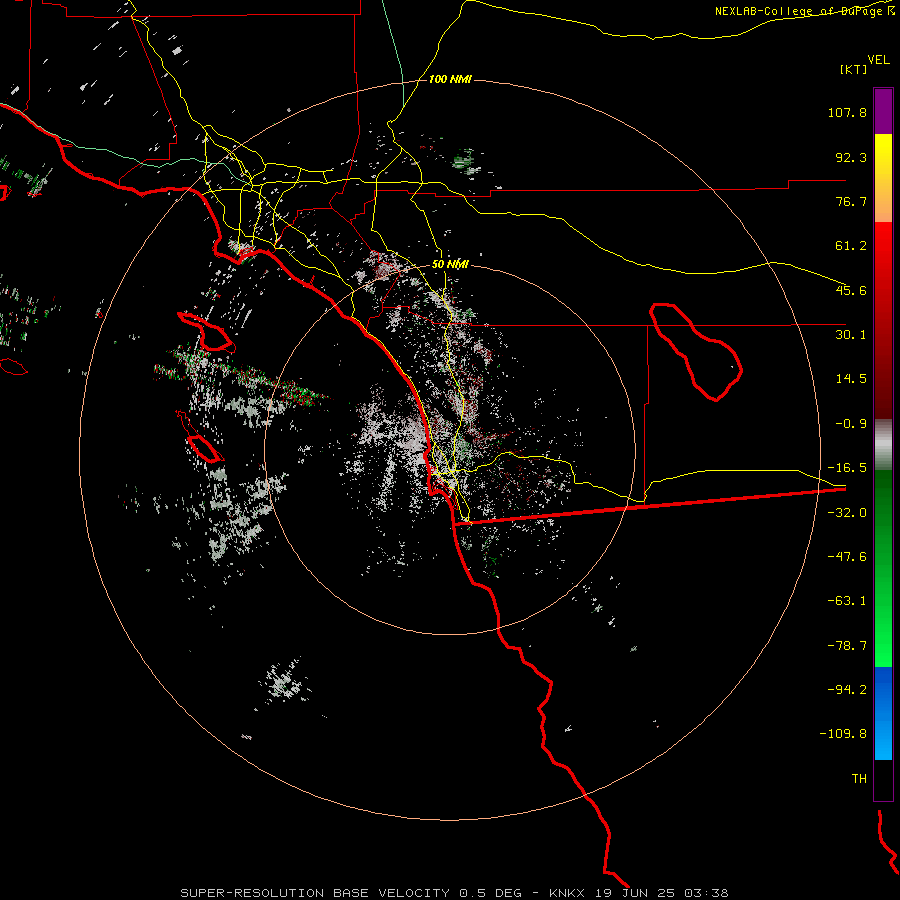
Task: Click the [KT] units label
Action: (x=854, y=69)
